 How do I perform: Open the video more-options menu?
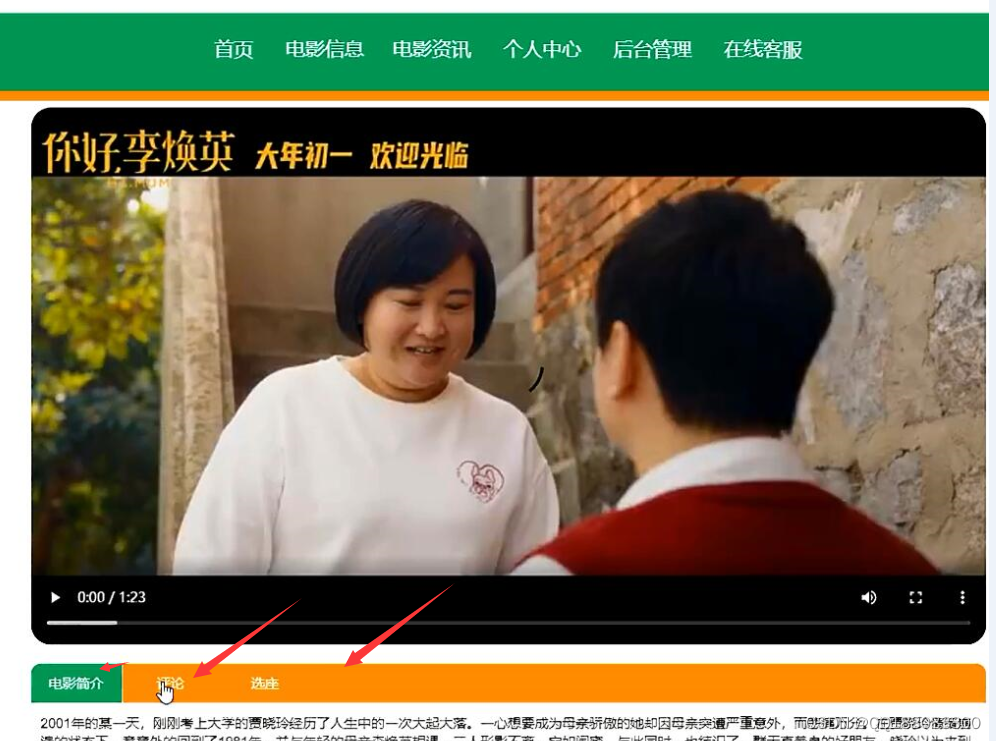[x=962, y=597]
